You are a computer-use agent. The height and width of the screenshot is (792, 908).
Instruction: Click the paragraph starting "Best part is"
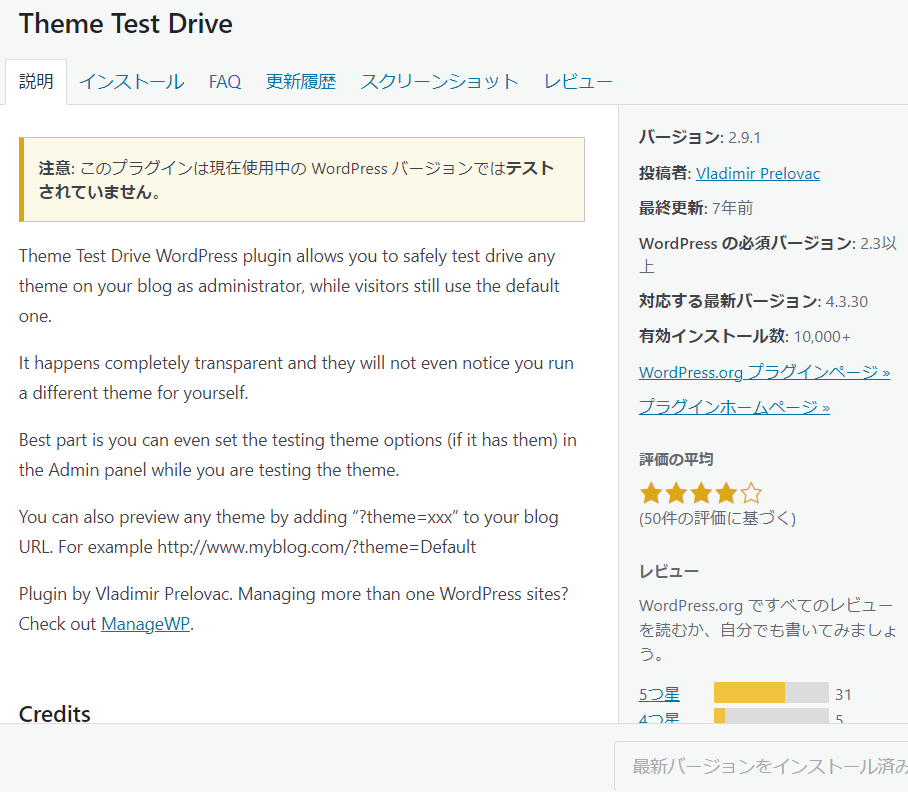(x=298, y=455)
